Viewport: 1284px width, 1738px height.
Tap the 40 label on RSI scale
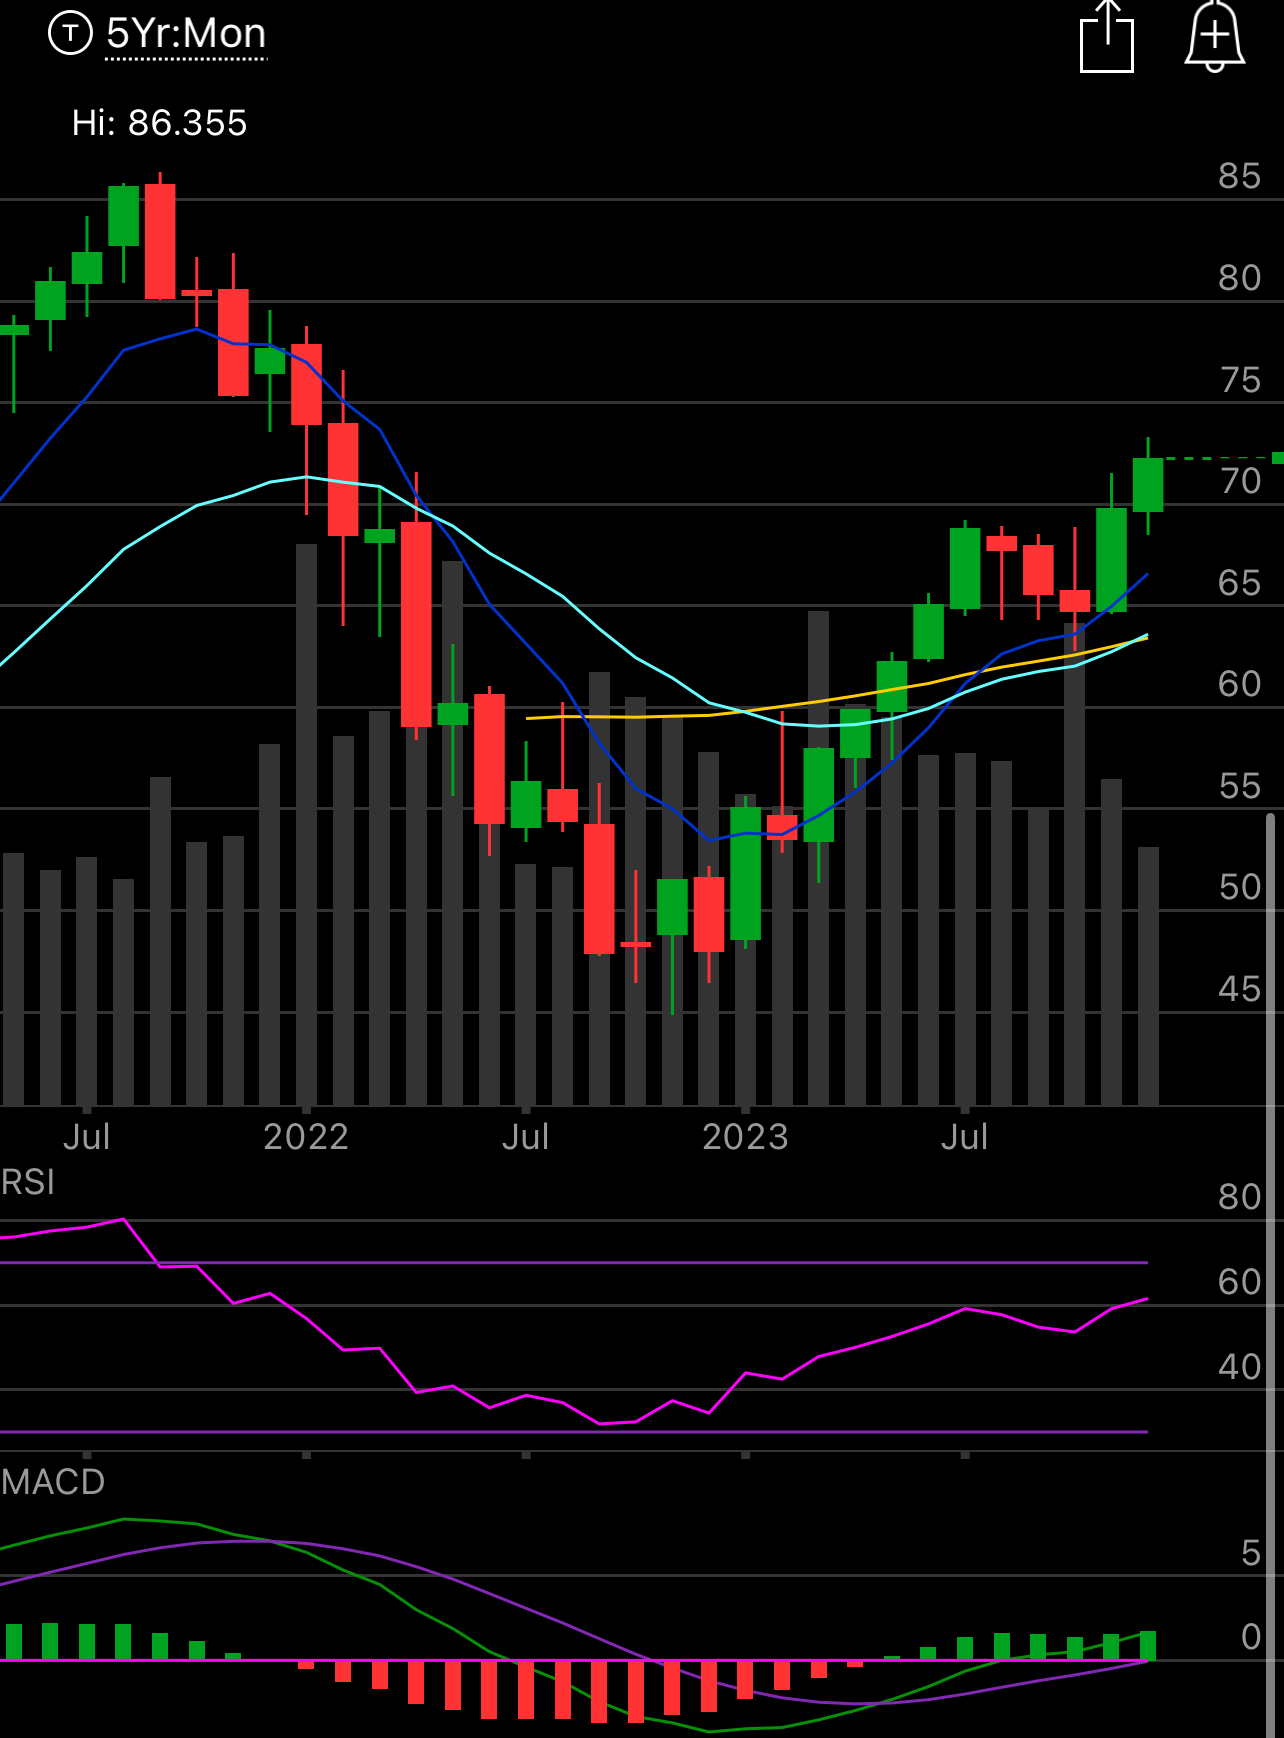pyautogui.click(x=1240, y=1367)
